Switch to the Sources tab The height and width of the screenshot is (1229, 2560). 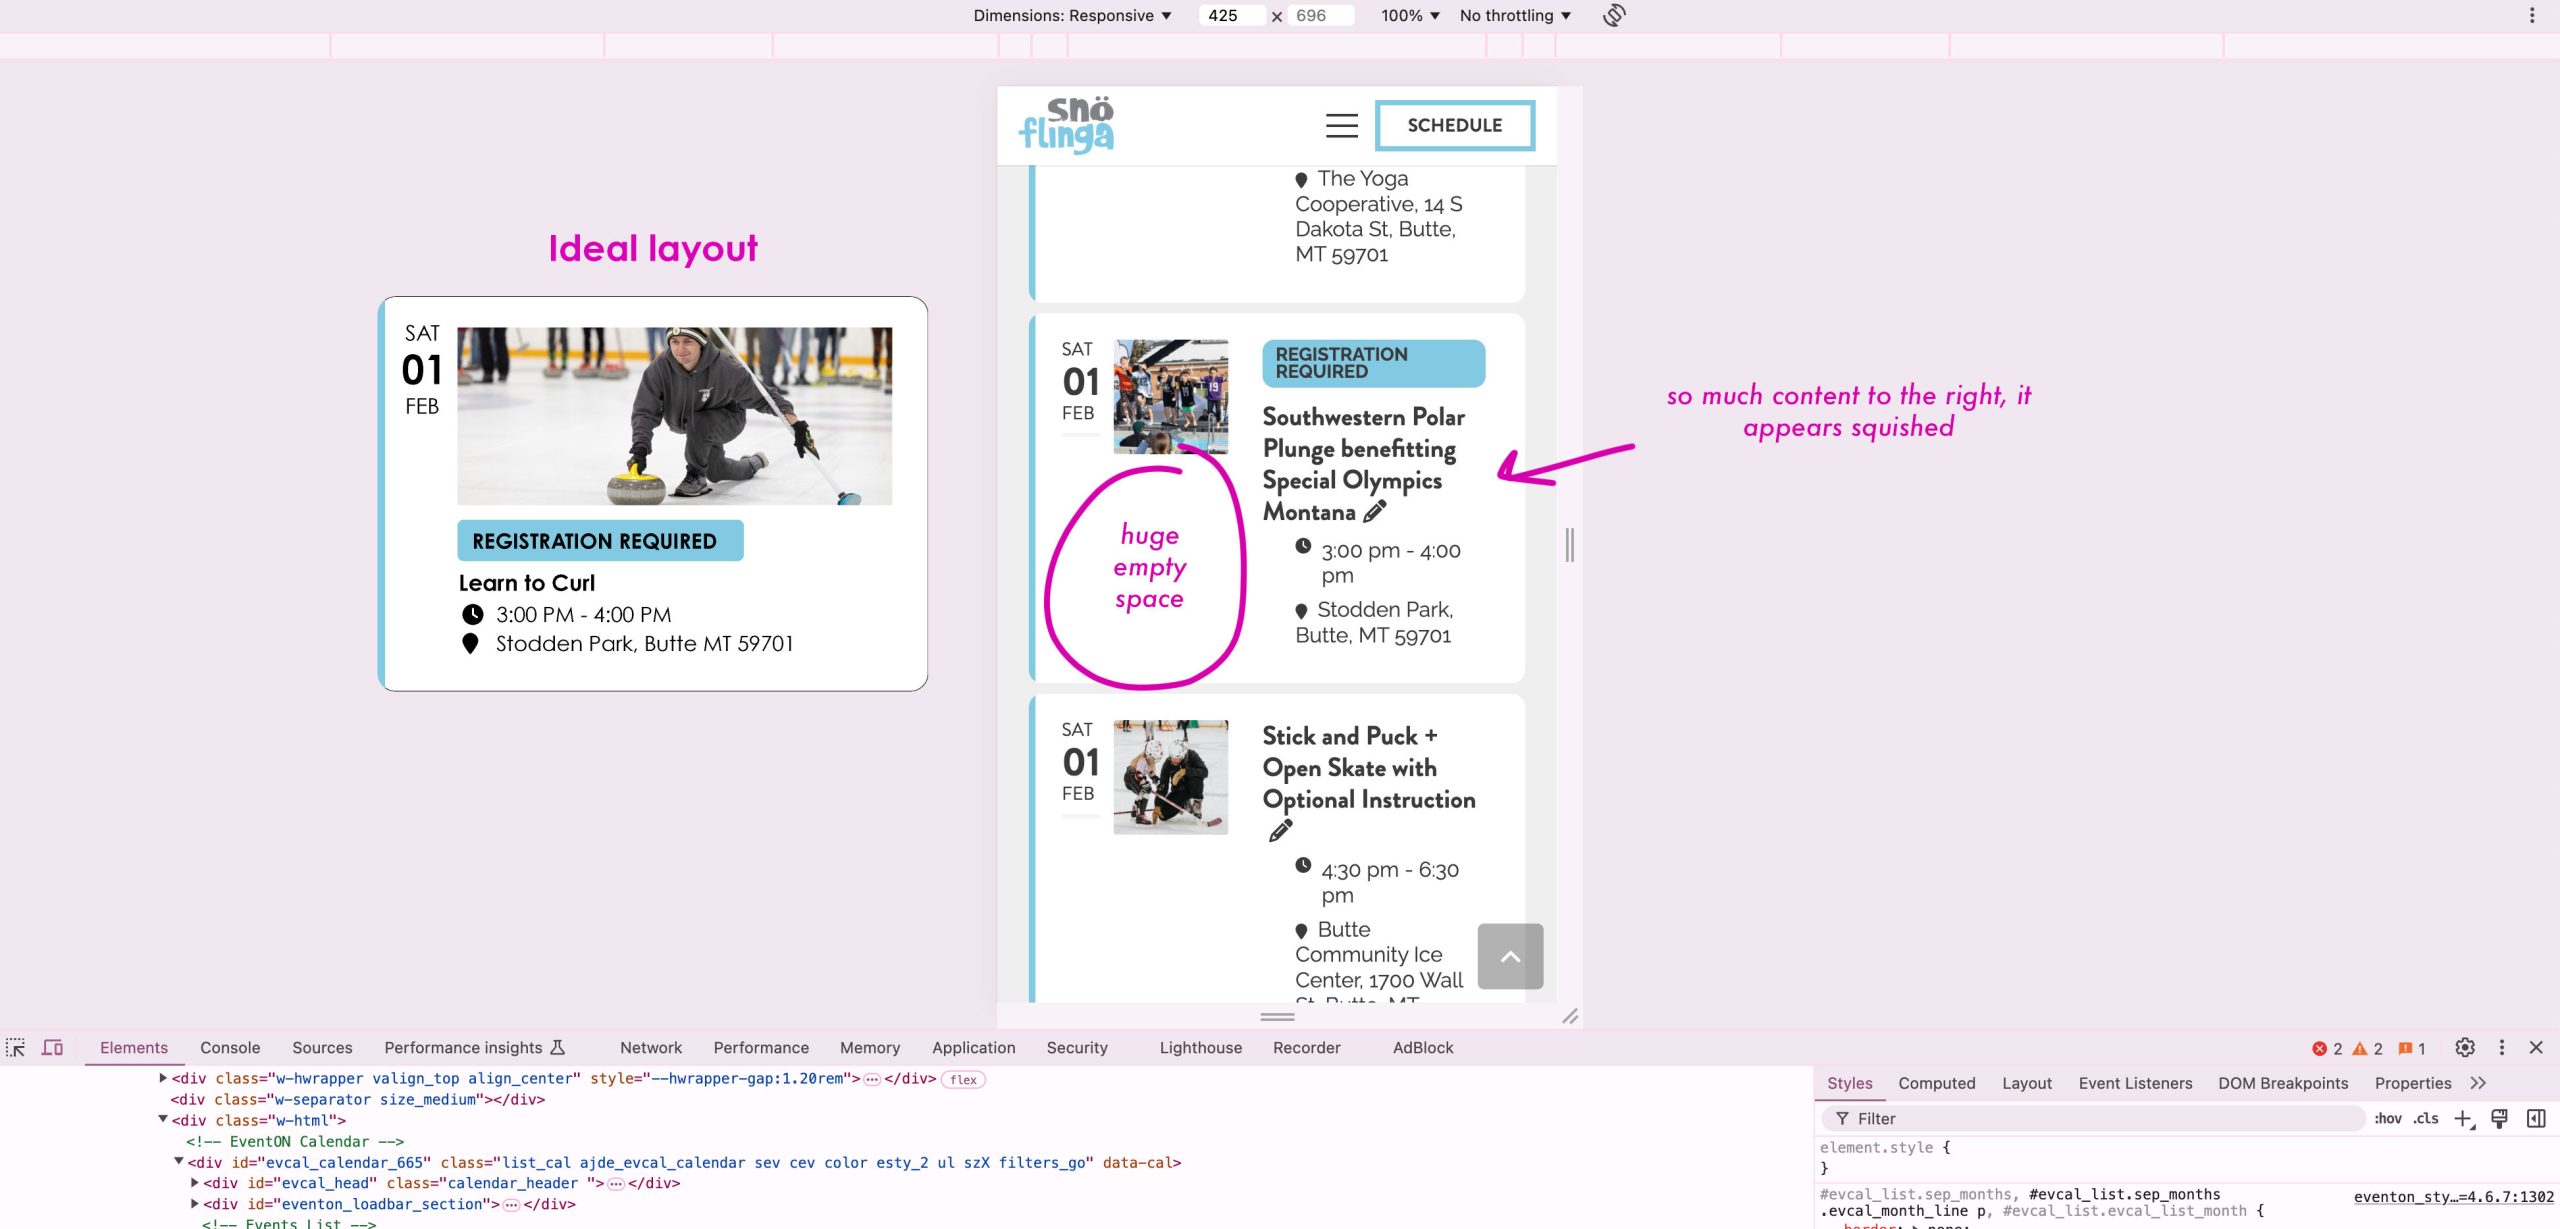point(322,1047)
